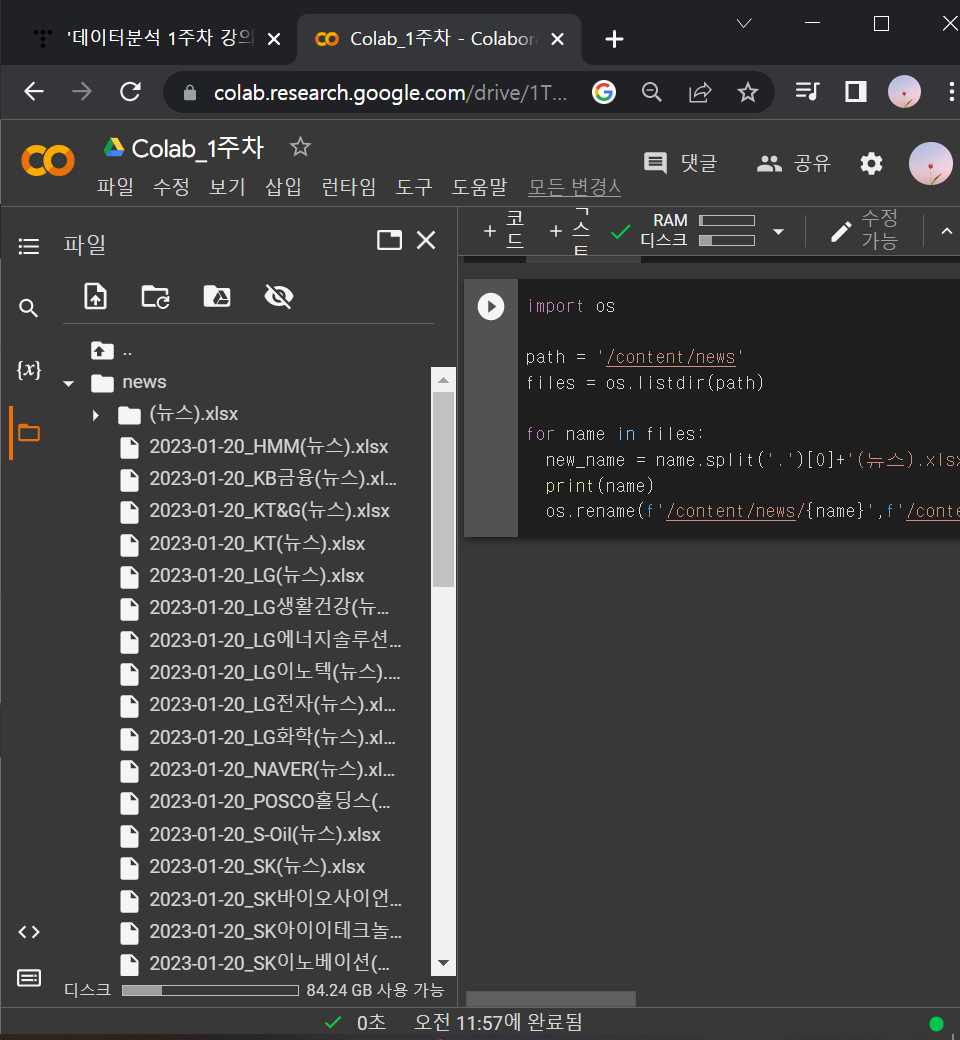Collapse the news folder
The width and height of the screenshot is (960, 1040).
pyautogui.click(x=68, y=383)
